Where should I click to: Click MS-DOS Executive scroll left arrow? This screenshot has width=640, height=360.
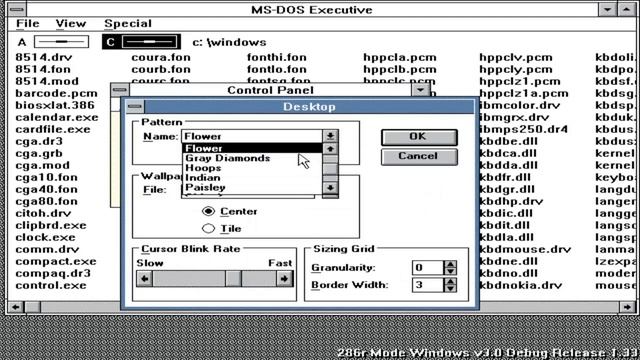tap(16, 307)
